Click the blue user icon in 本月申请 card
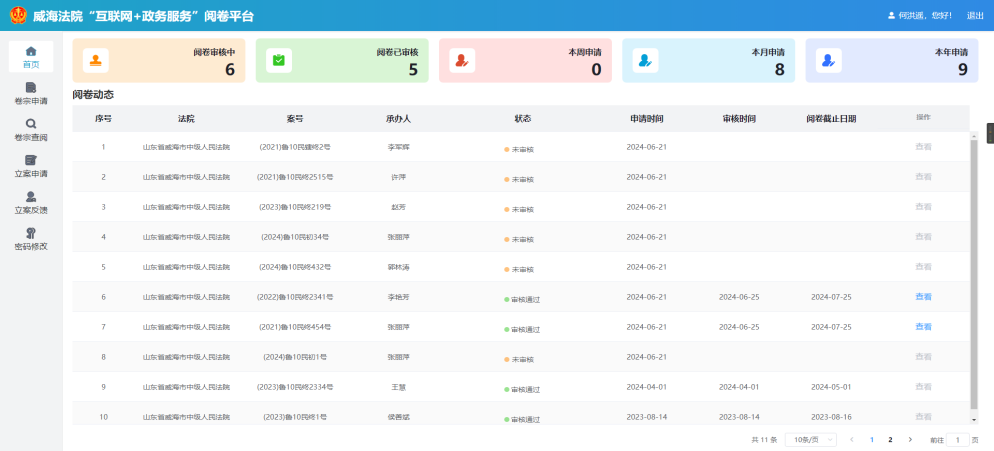The image size is (994, 451). (x=645, y=61)
